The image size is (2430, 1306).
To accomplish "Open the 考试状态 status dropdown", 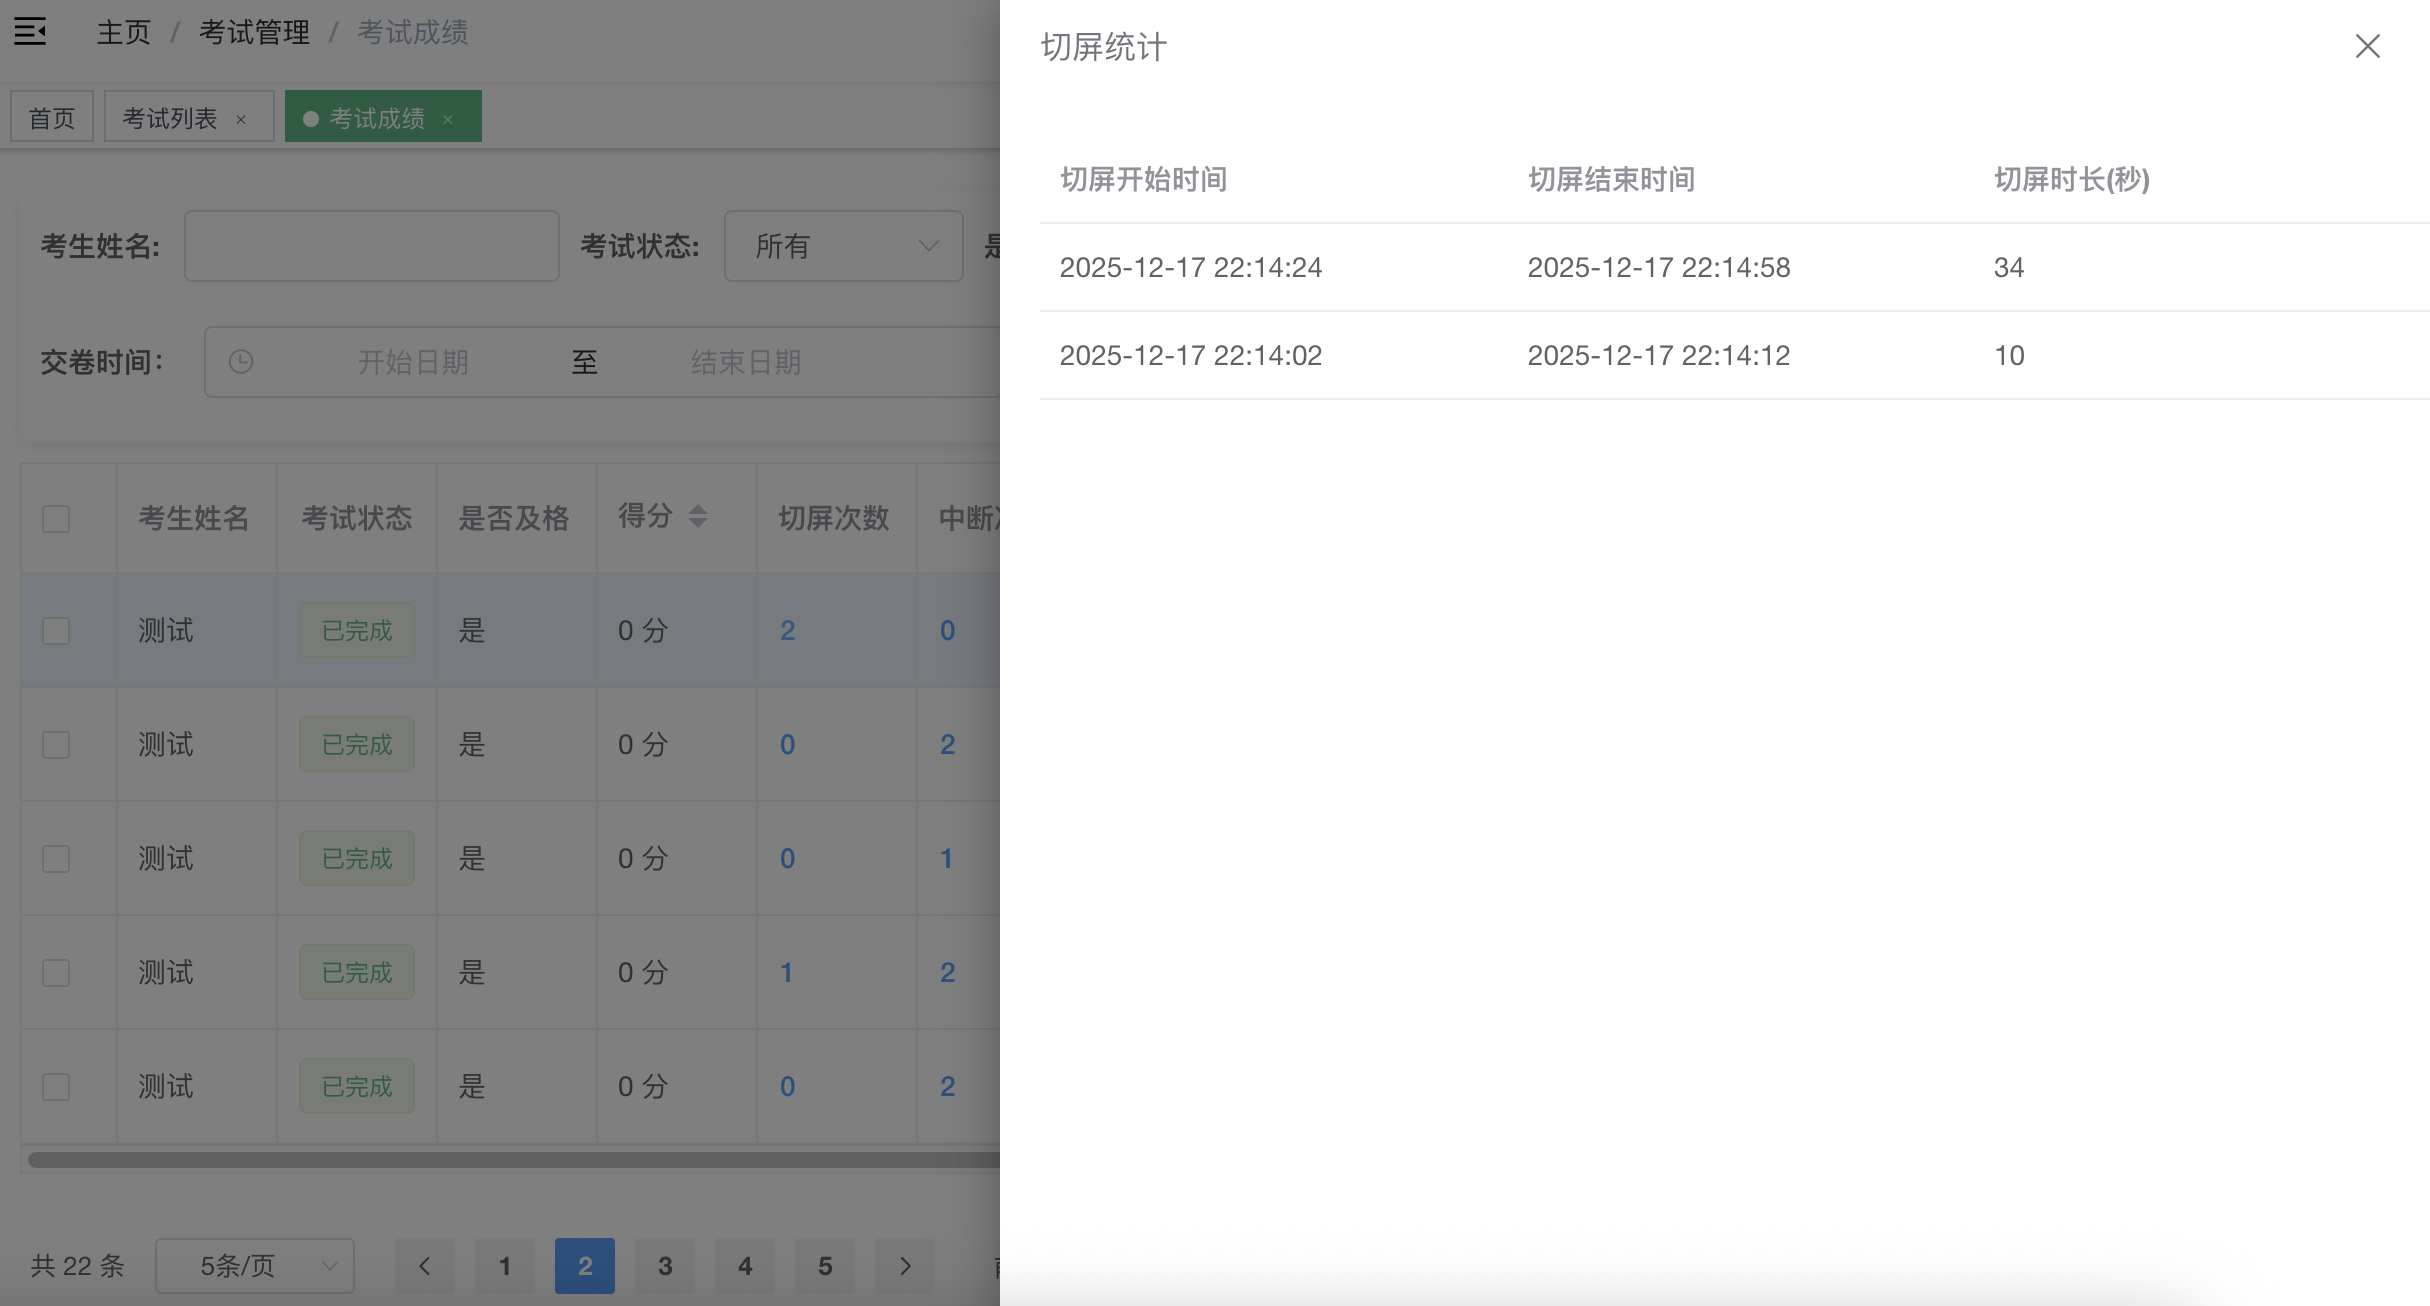I will [x=843, y=246].
